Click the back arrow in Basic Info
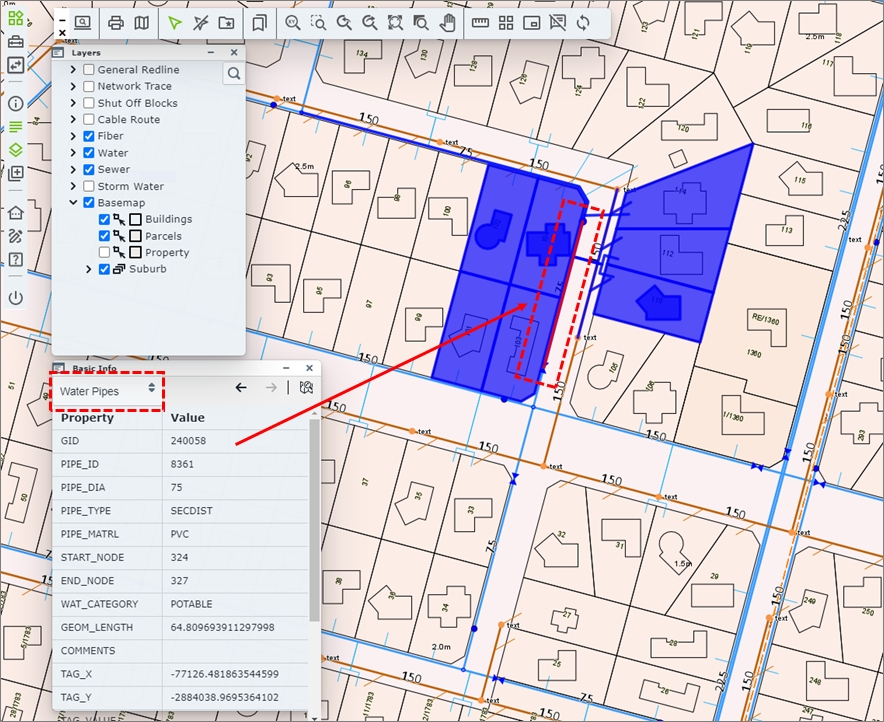The image size is (884, 722). click(x=241, y=388)
